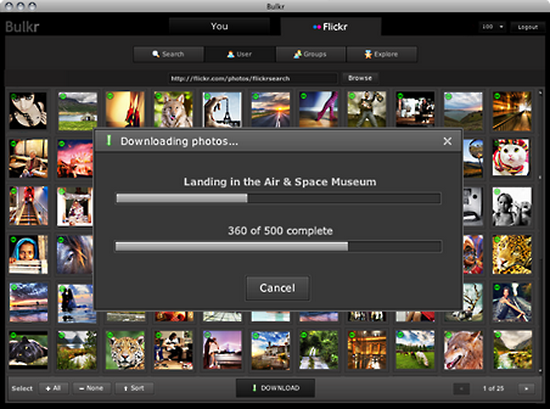Close the Downloading photos dialog
Viewport: 550px width, 409px height.
click(x=447, y=141)
